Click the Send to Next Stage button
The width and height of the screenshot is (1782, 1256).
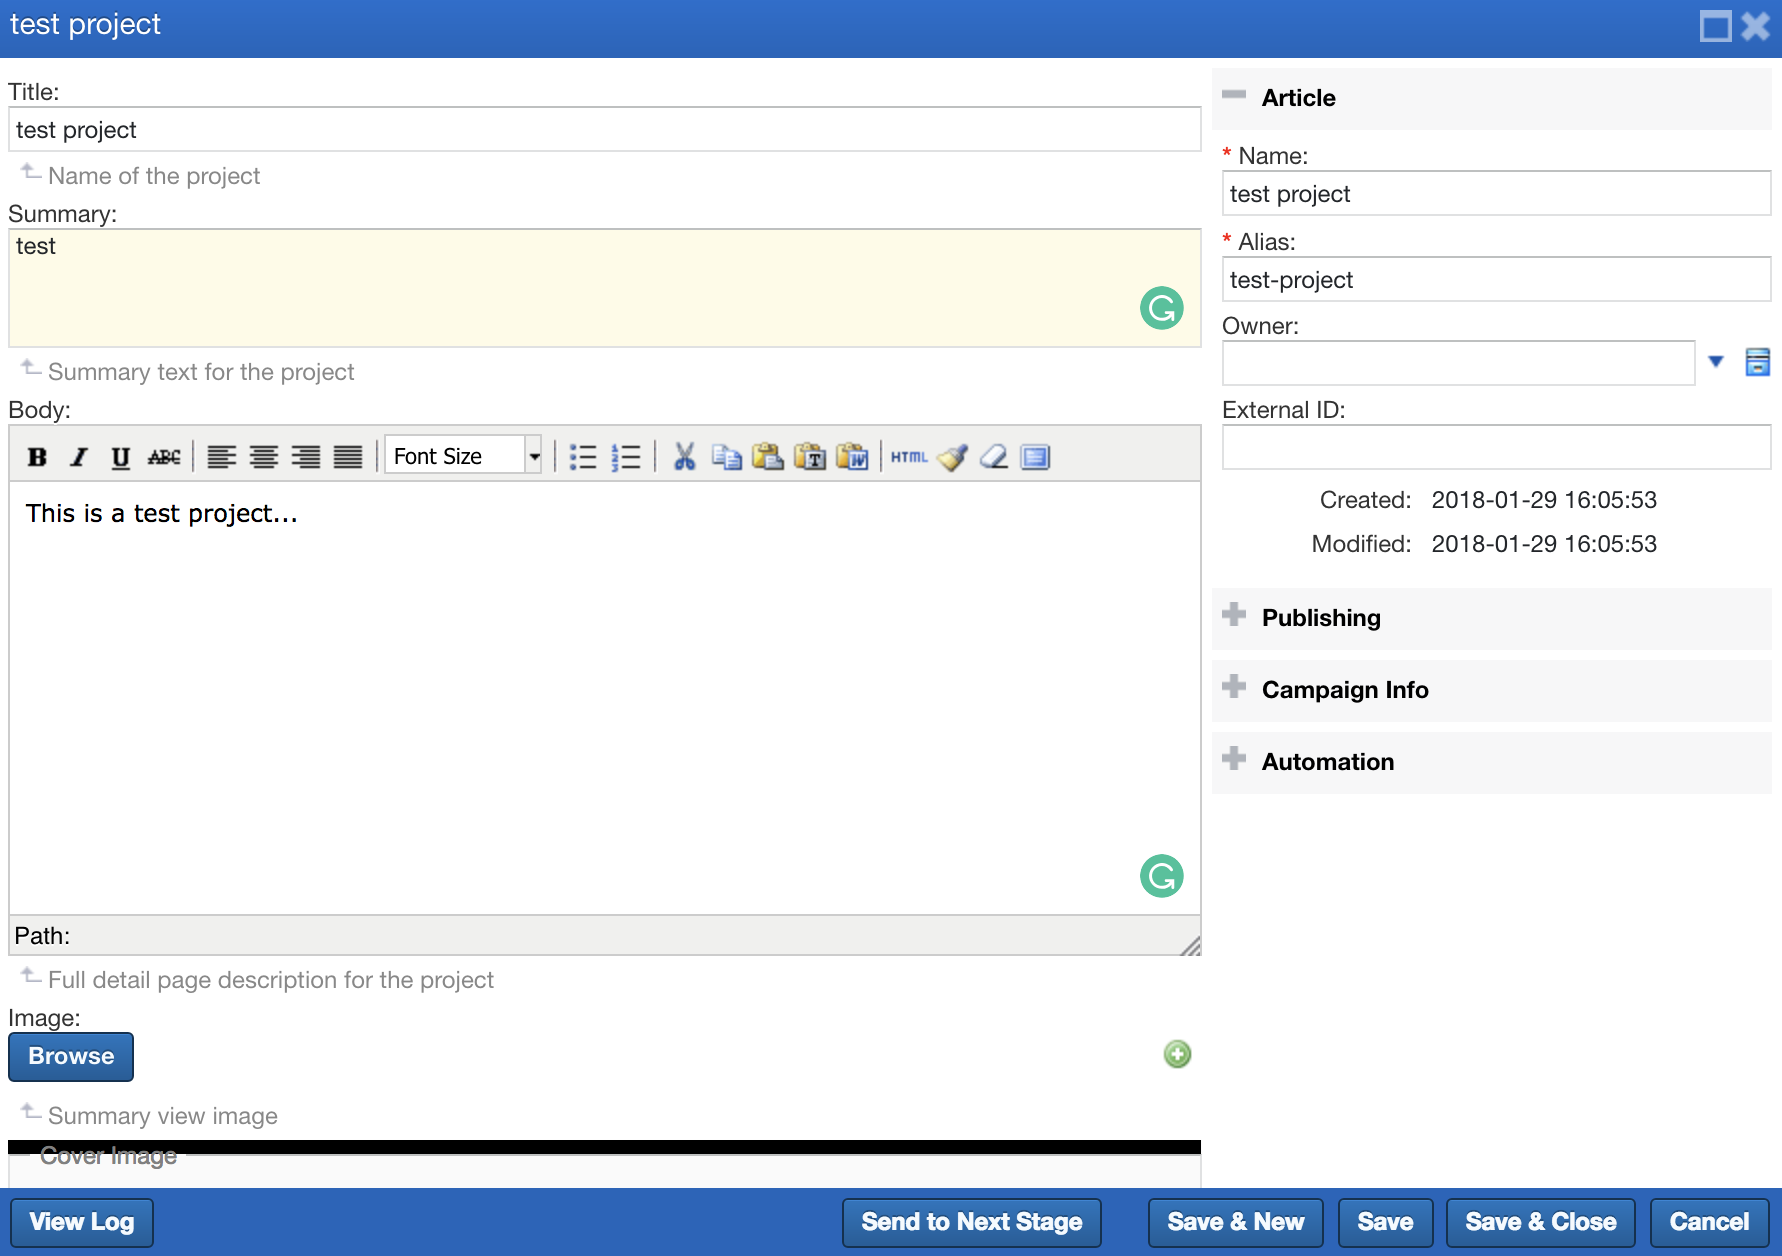971,1222
